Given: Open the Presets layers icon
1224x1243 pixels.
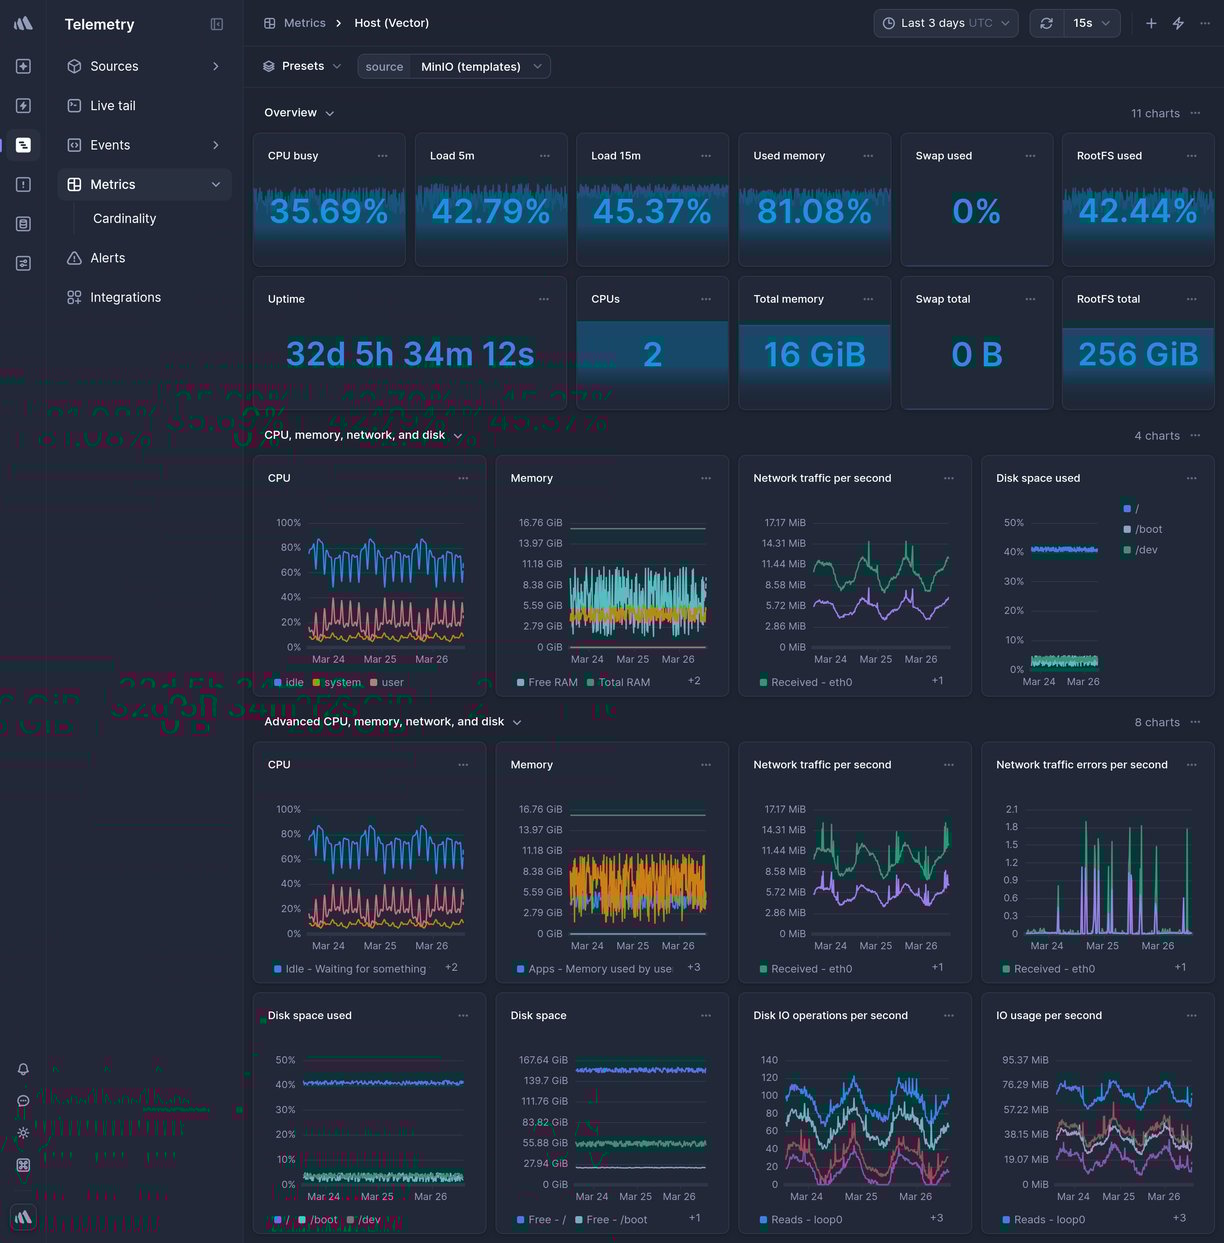Looking at the screenshot, I should pos(268,65).
